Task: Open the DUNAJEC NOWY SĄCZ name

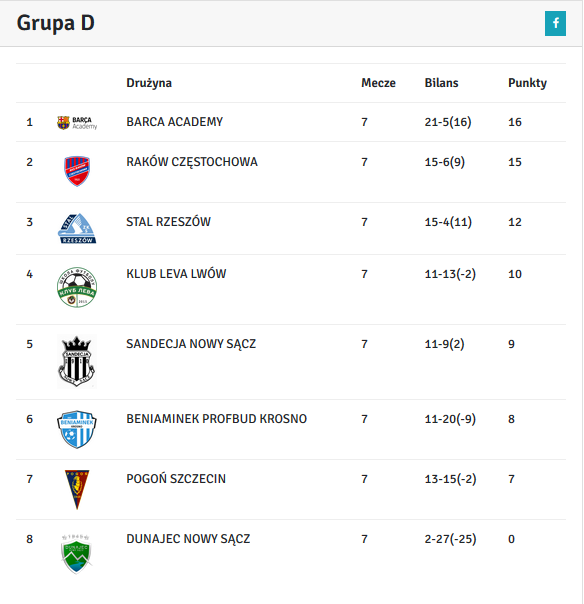Action: pyautogui.click(x=188, y=539)
